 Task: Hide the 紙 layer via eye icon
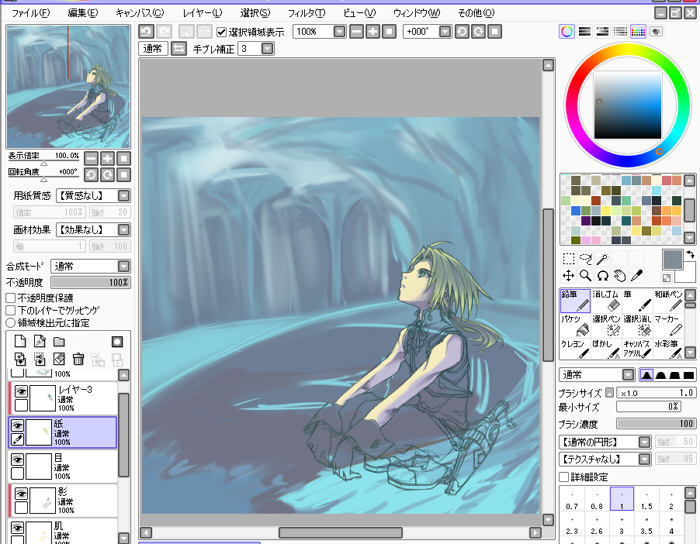click(17, 425)
